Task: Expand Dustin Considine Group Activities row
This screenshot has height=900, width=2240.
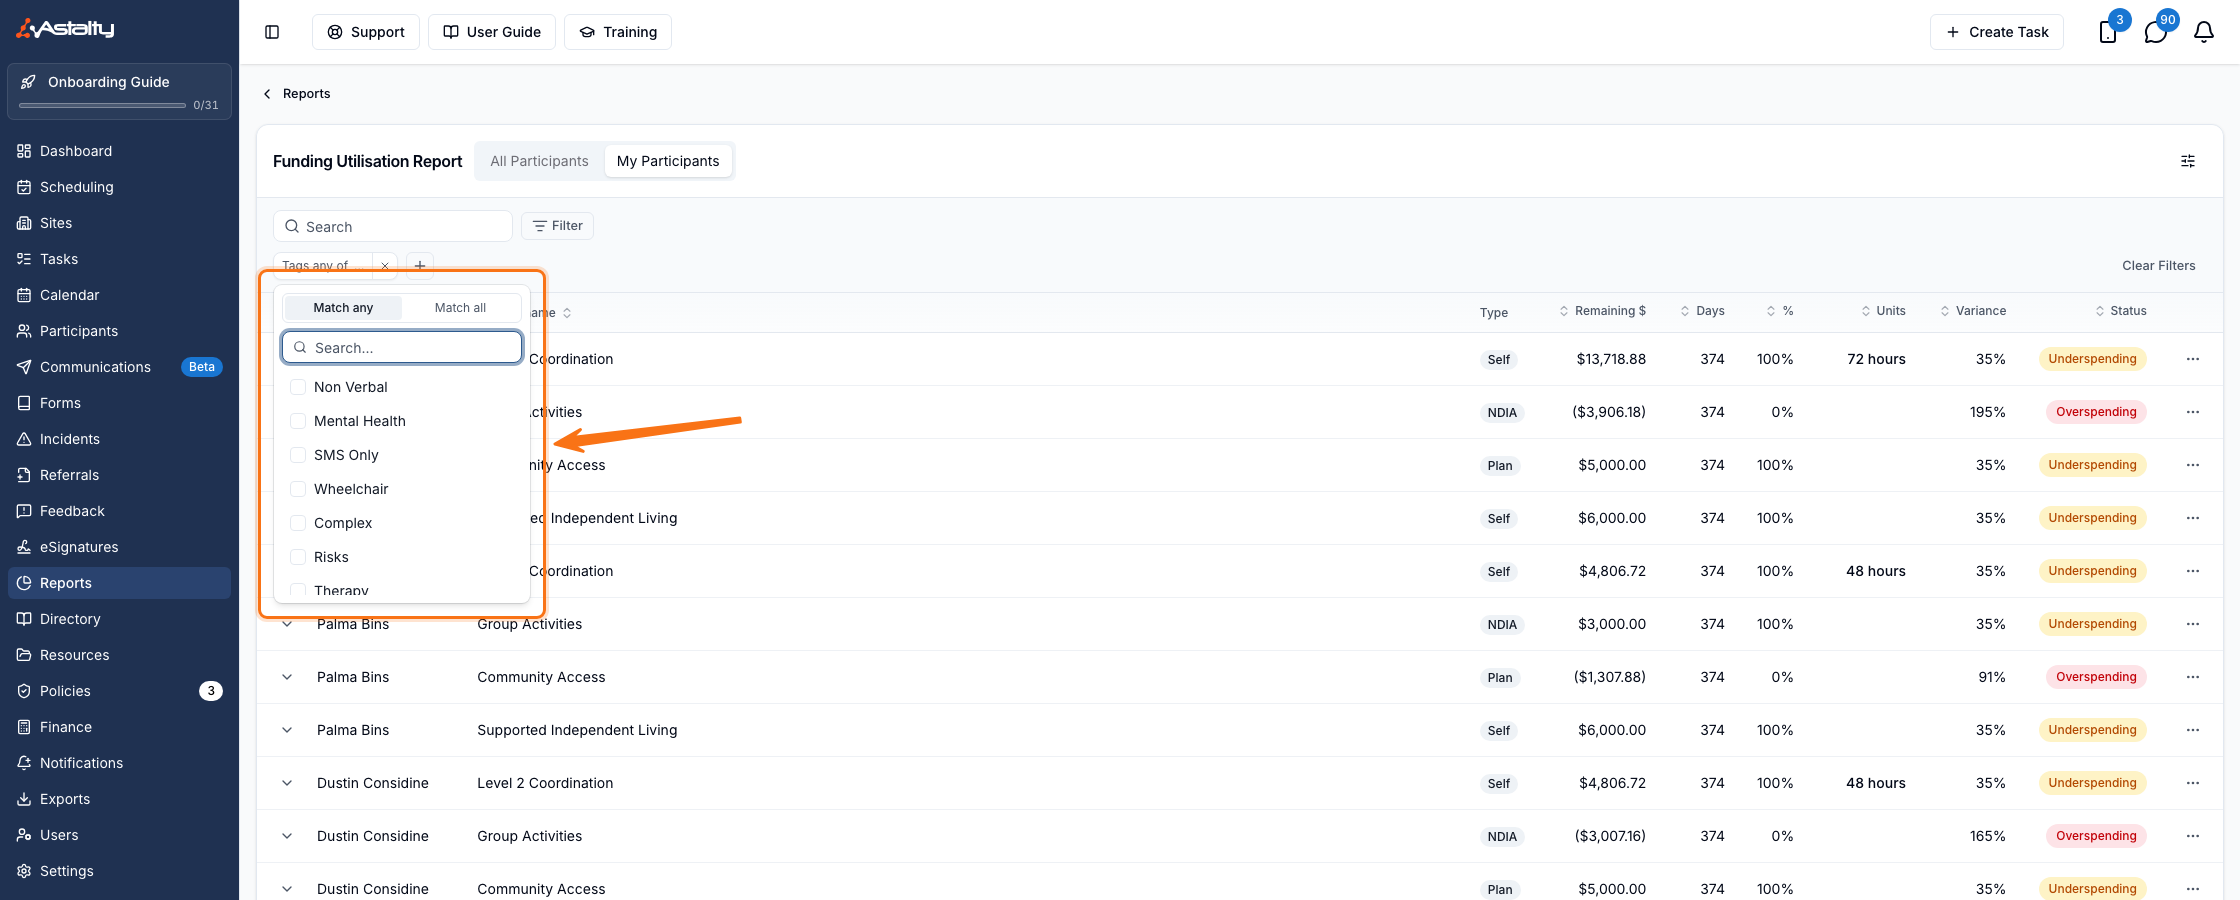Action: tap(287, 836)
